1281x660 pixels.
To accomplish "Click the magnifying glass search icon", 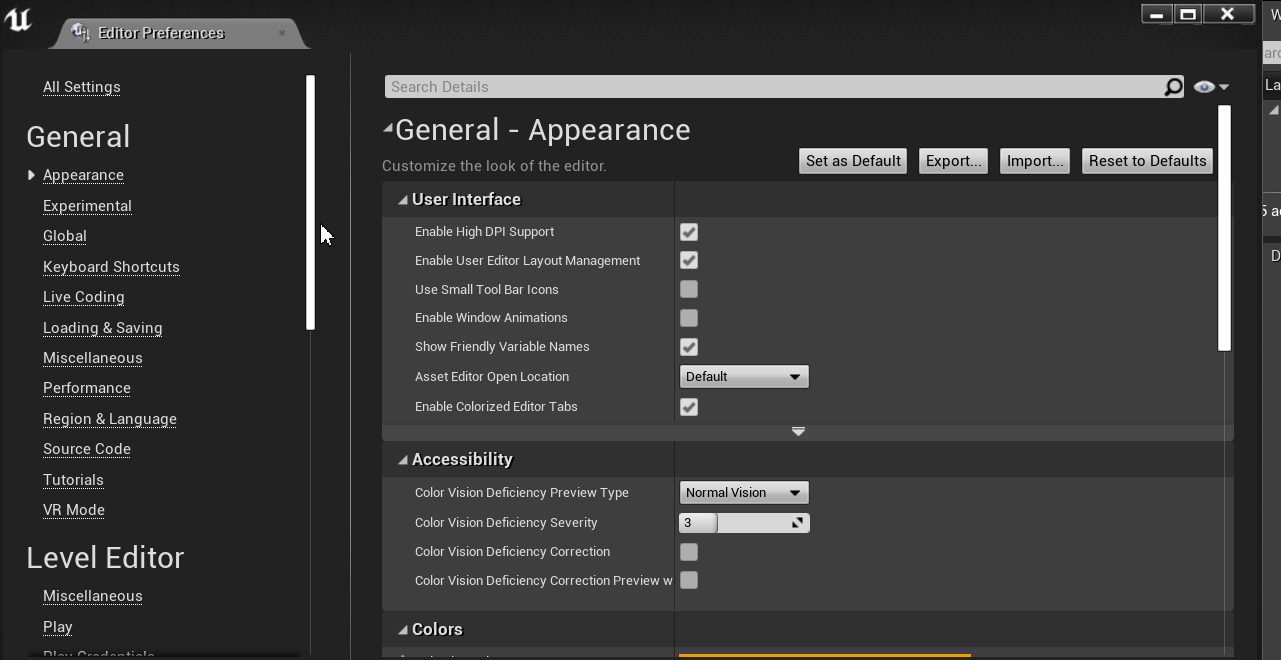I will [1171, 87].
